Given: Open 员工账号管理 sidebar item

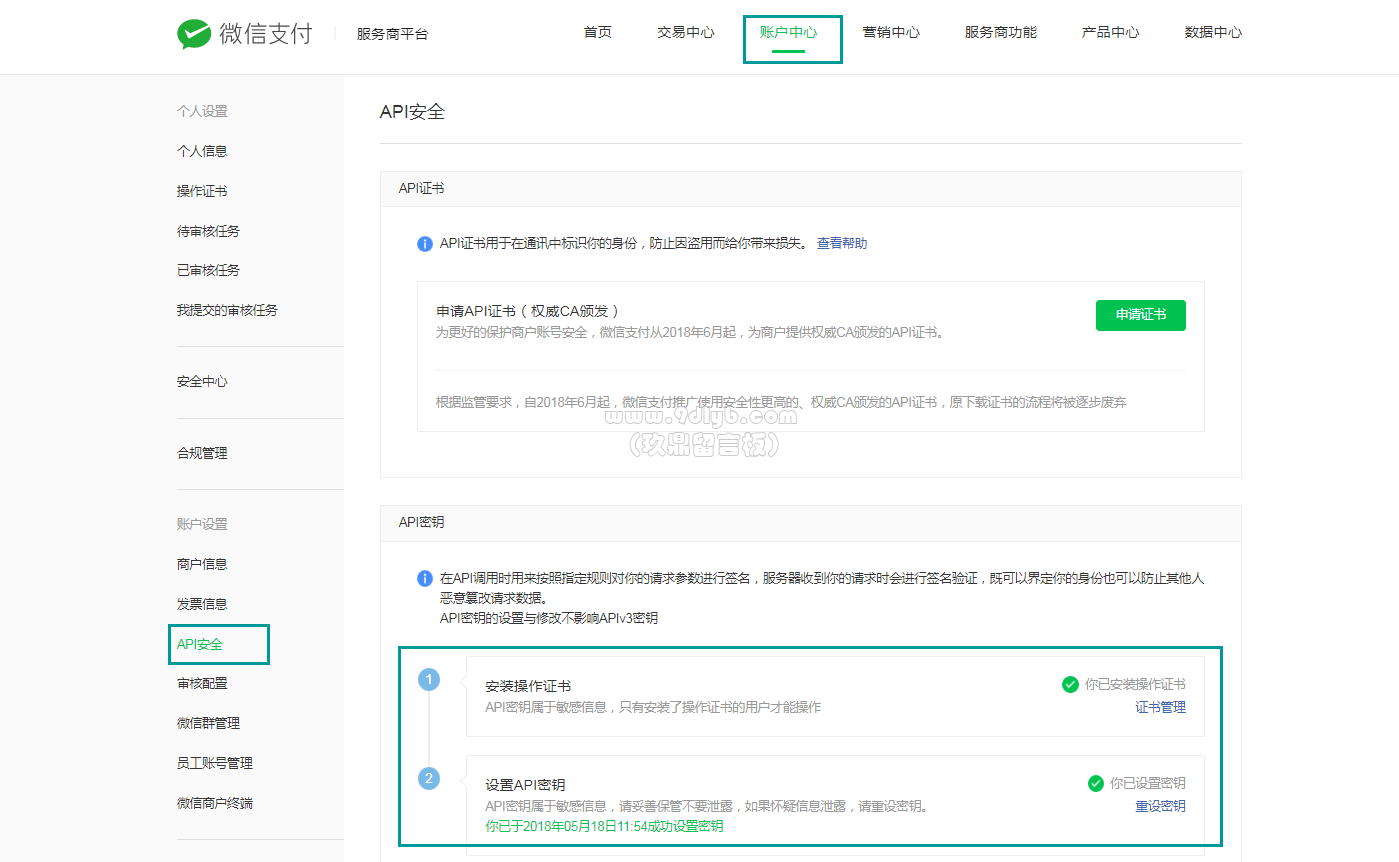Looking at the screenshot, I should coord(215,763).
